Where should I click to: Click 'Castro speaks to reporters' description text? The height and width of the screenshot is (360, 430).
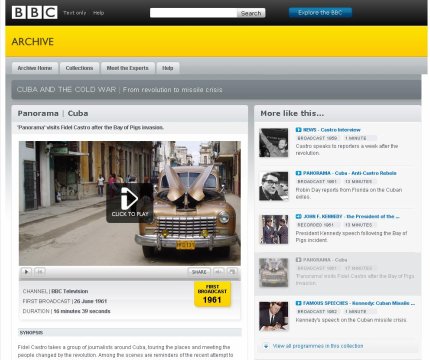(x=347, y=150)
